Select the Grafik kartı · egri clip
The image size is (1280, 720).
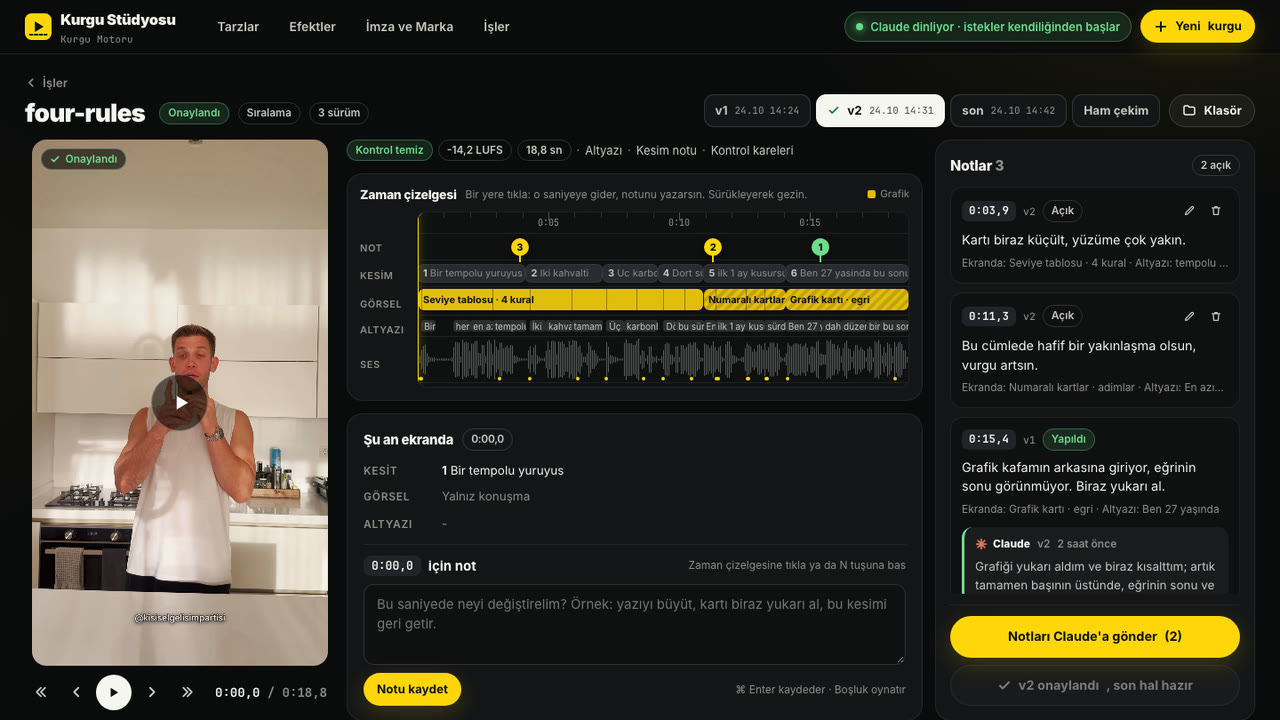[847, 300]
